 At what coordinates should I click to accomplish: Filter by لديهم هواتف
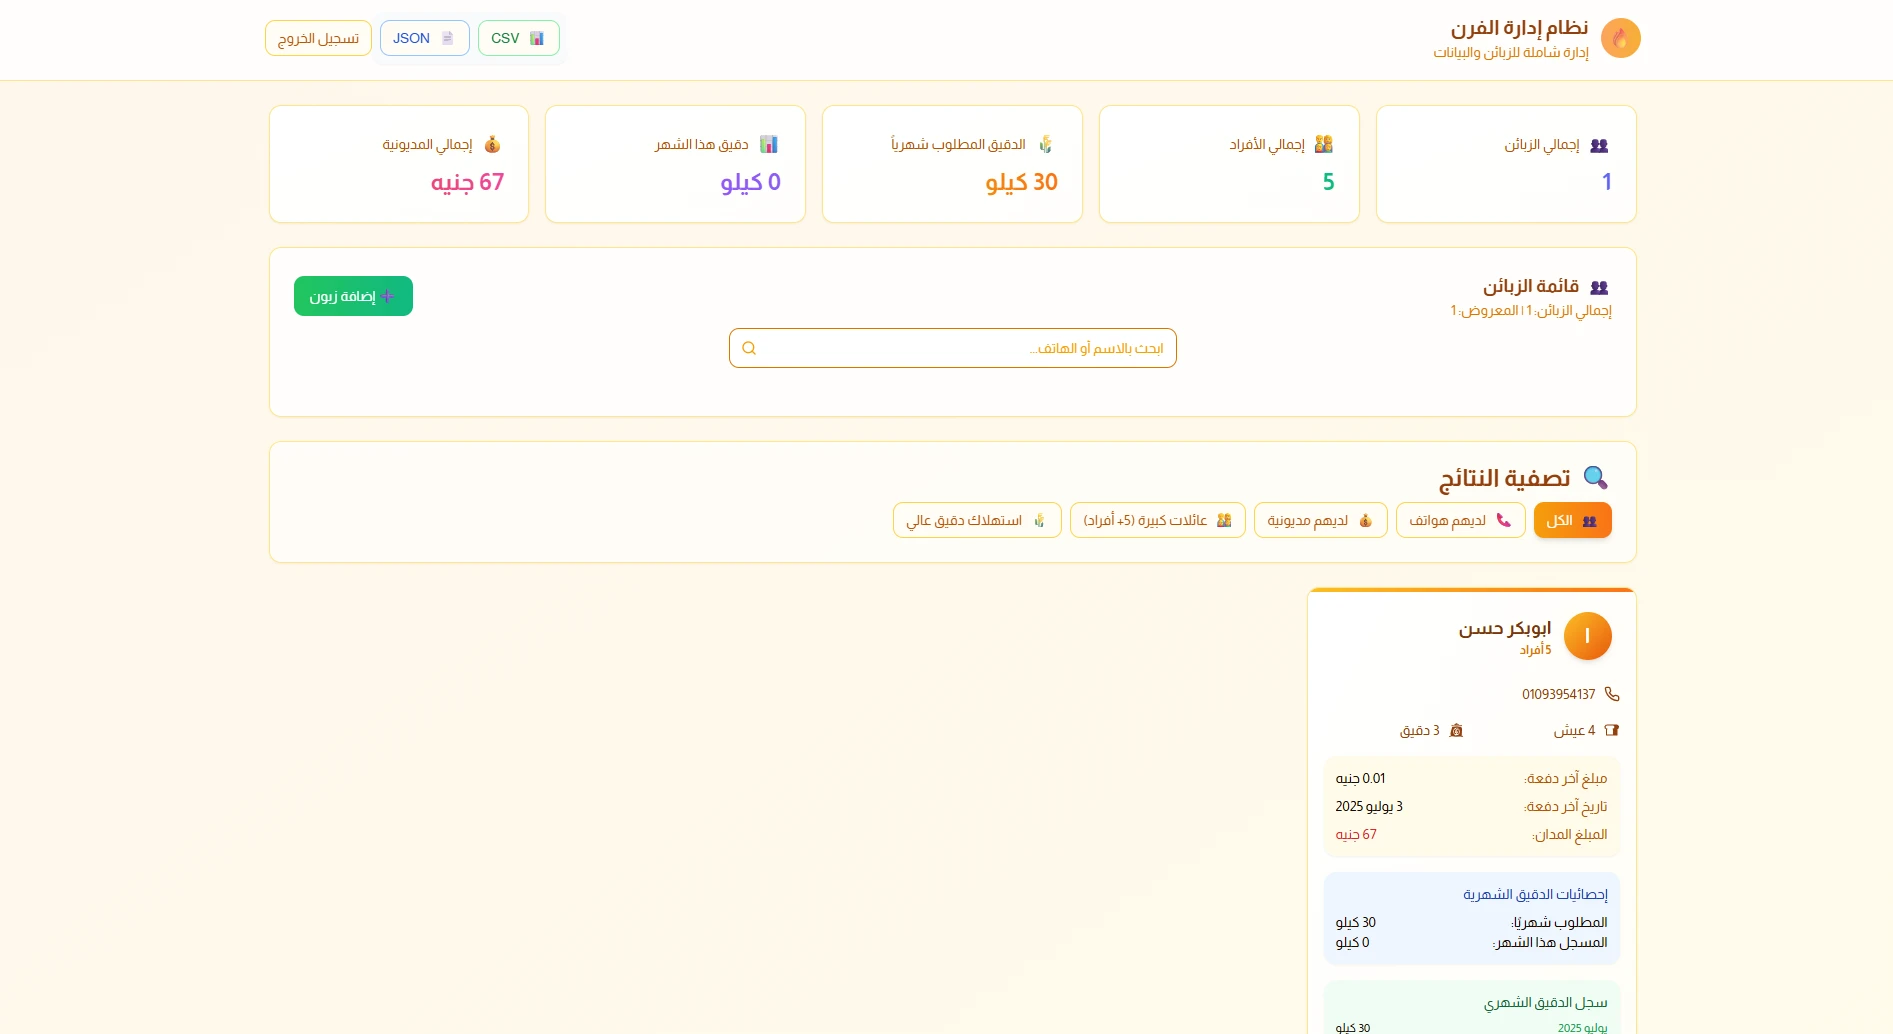click(1460, 521)
